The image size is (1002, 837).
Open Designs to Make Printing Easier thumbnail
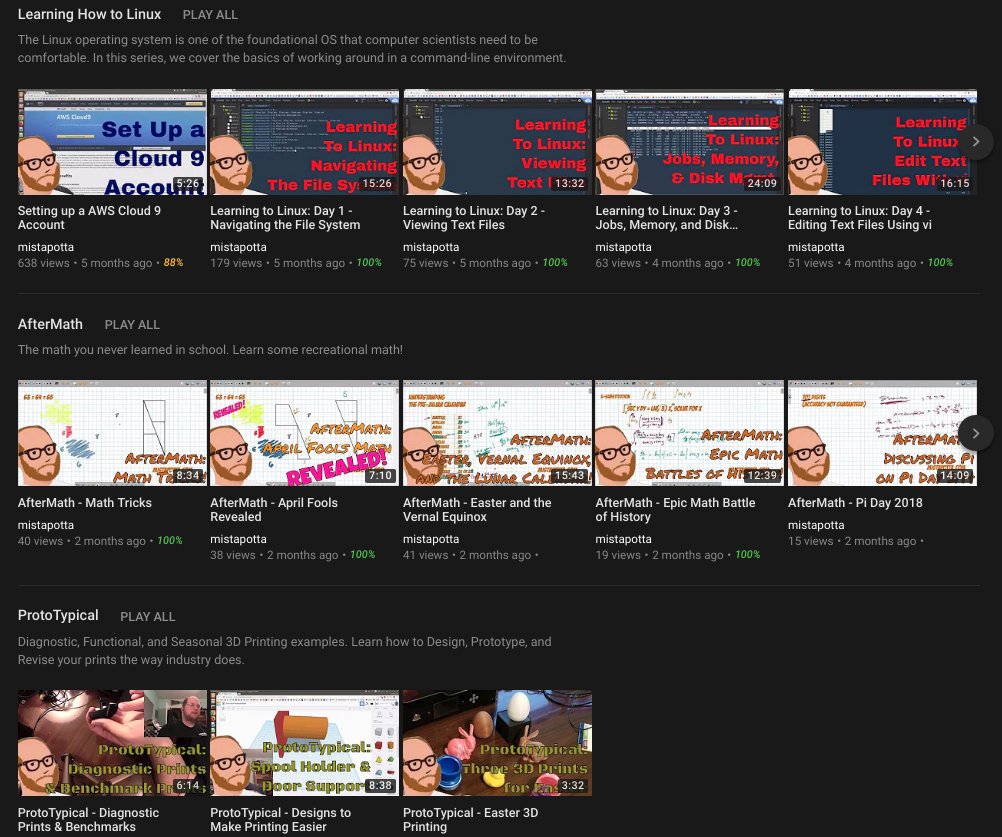point(304,743)
